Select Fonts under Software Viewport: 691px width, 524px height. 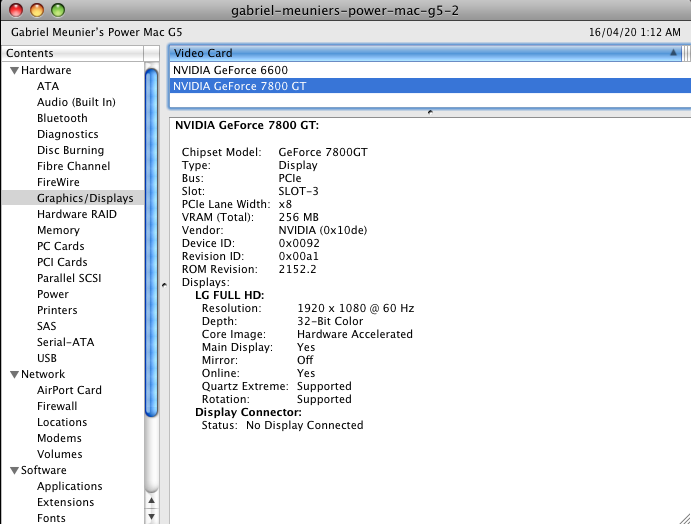[51, 518]
